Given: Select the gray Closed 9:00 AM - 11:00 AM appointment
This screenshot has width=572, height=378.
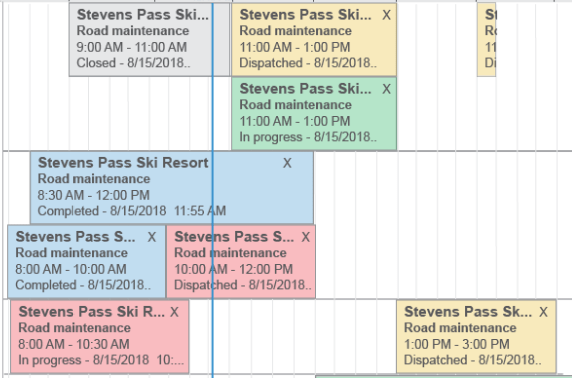Looking at the screenshot, I should click(150, 39).
